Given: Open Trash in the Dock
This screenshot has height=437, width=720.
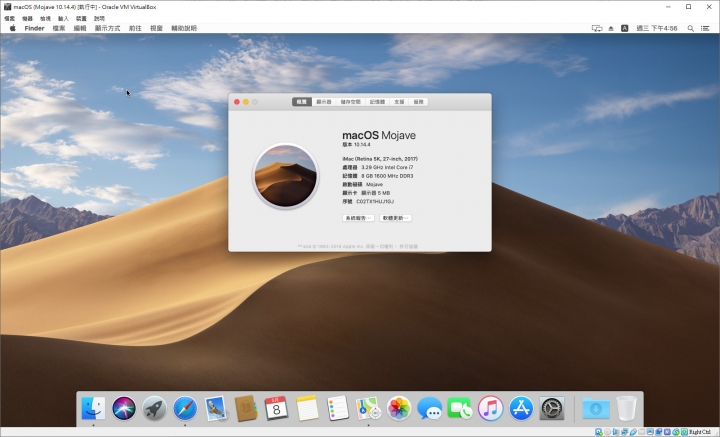Looking at the screenshot, I should point(626,408).
